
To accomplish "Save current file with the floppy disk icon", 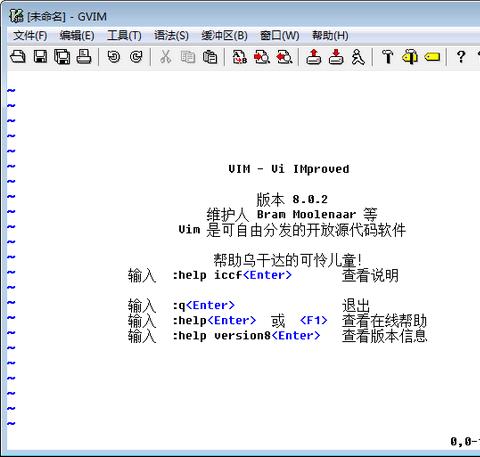I will (40, 57).
